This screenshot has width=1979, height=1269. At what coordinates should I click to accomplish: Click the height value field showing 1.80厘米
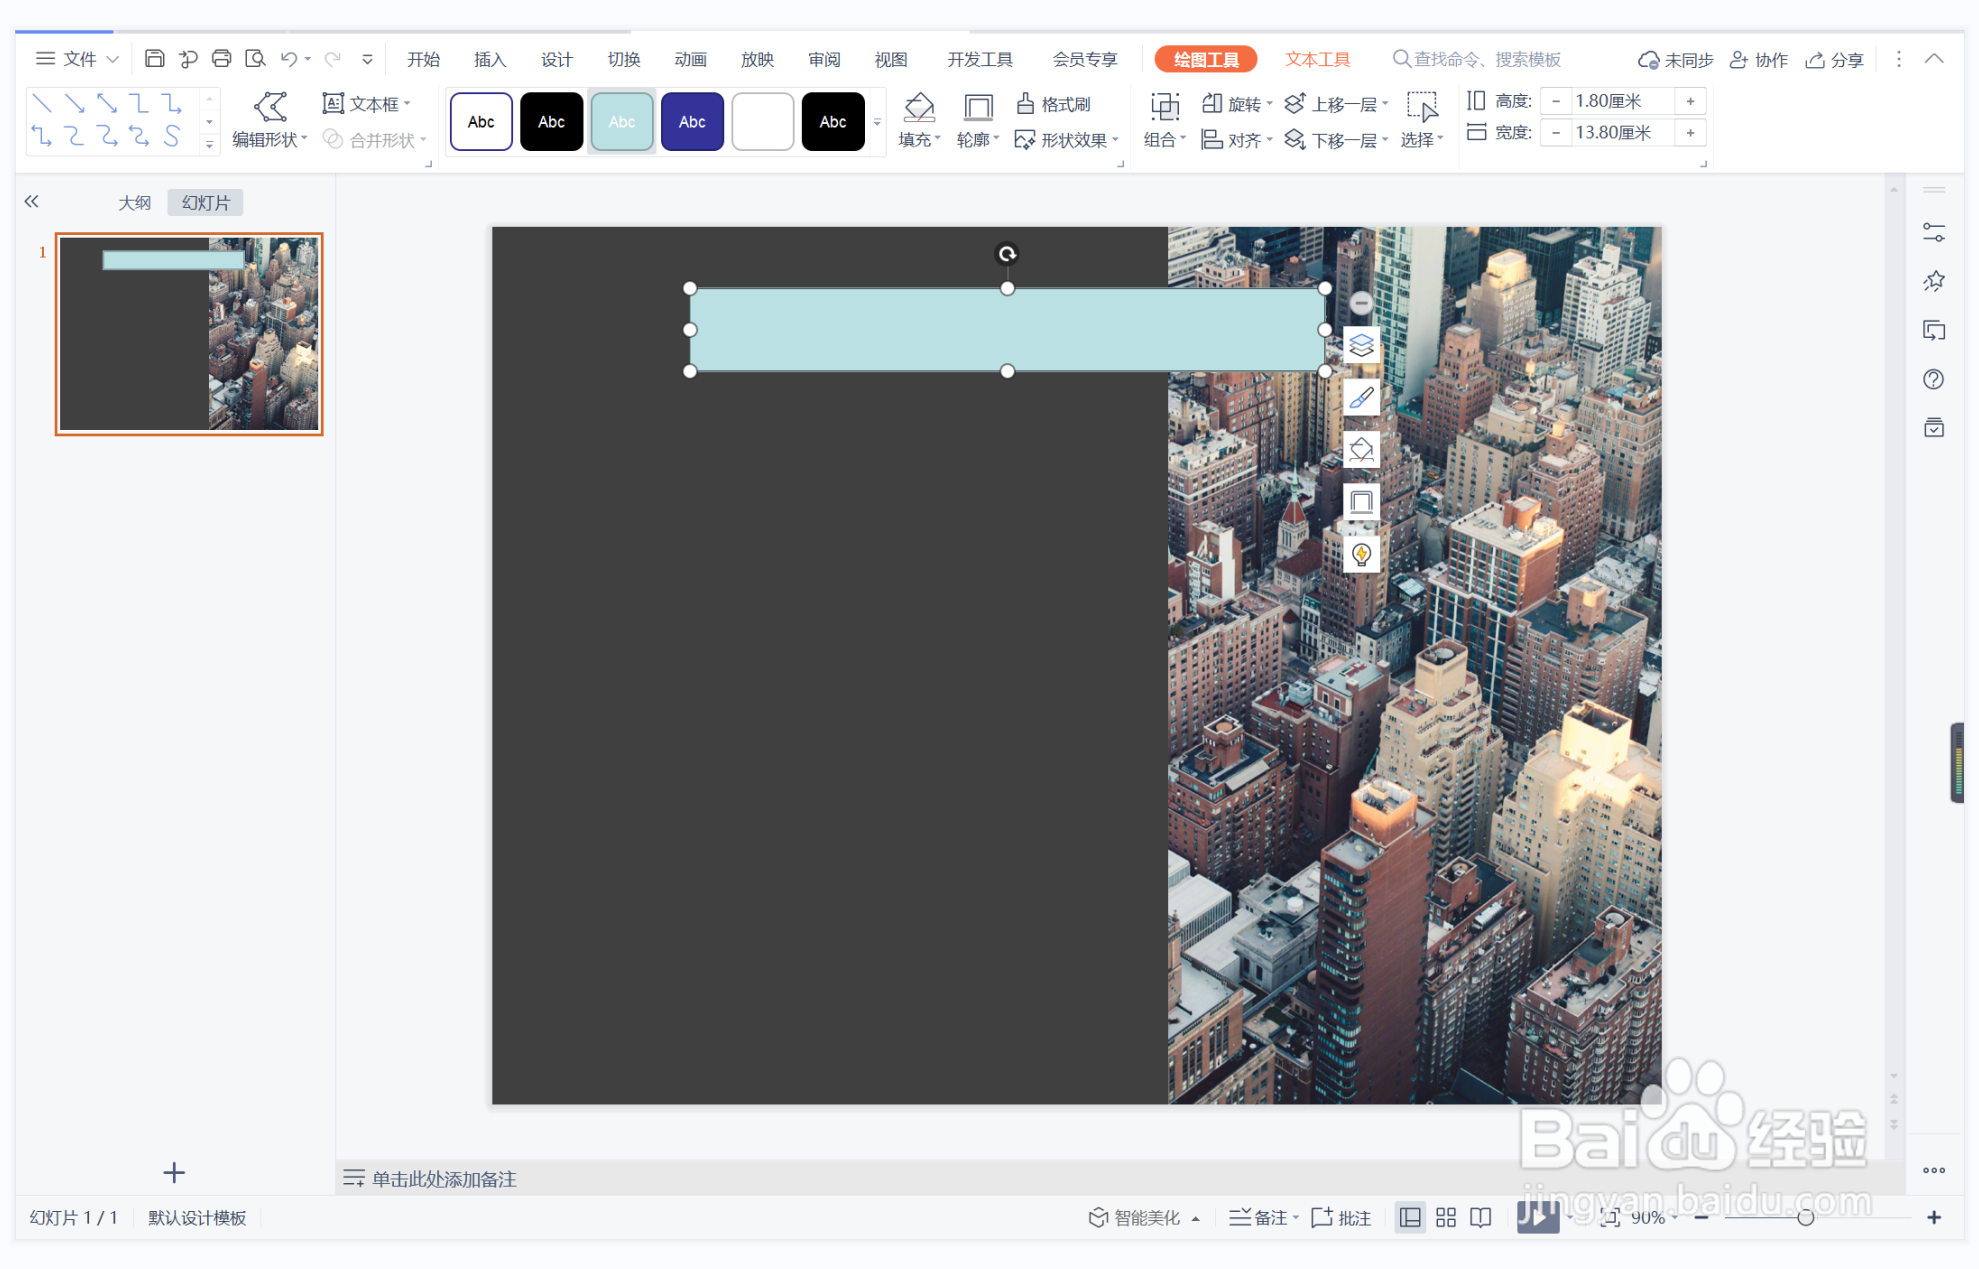click(x=1618, y=101)
